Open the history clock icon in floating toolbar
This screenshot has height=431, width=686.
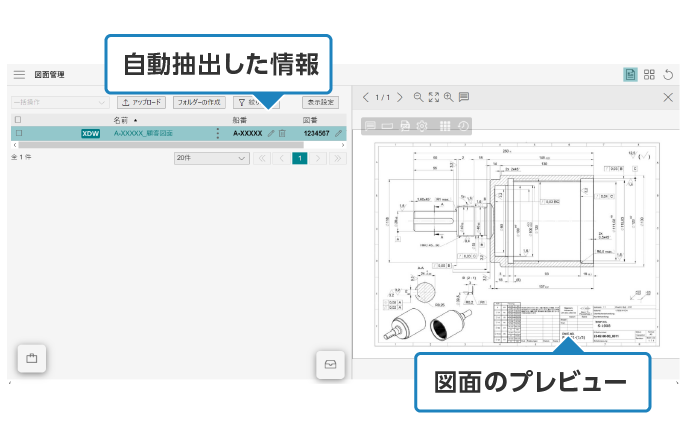[x=463, y=126]
